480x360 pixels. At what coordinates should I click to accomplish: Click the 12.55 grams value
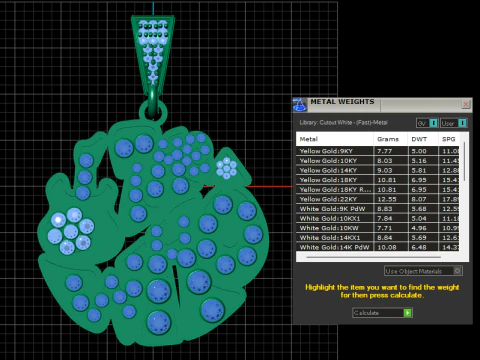pos(387,199)
